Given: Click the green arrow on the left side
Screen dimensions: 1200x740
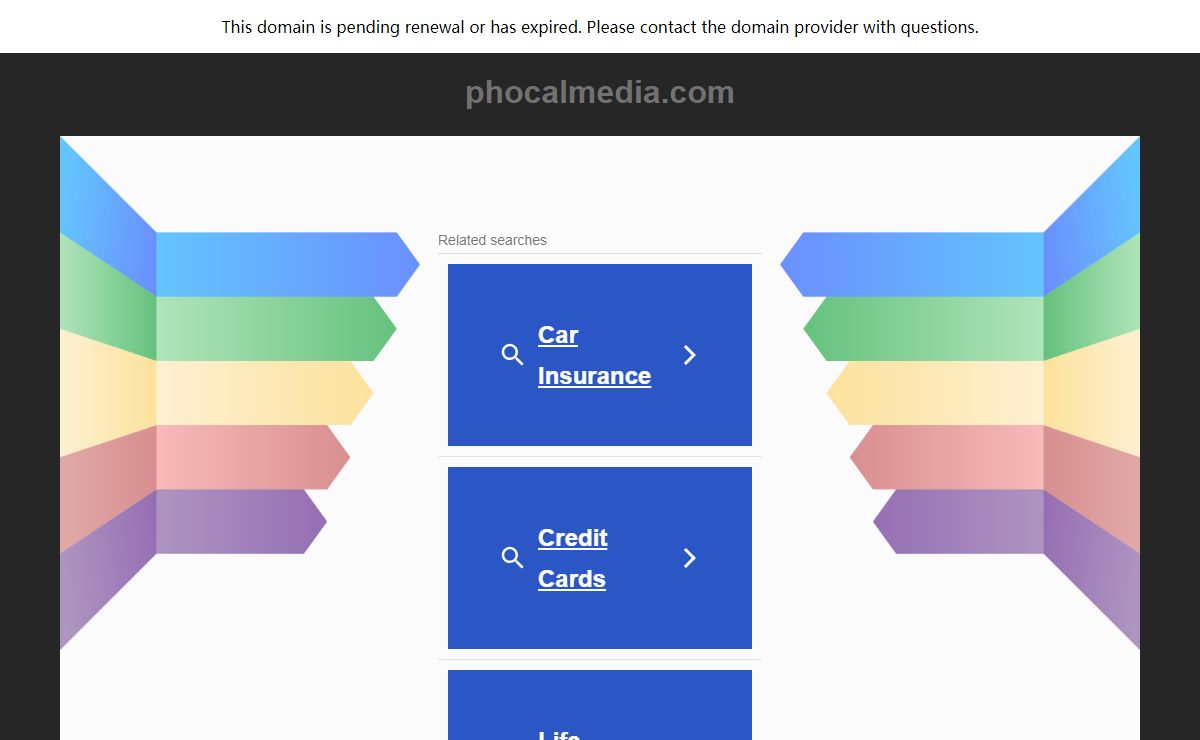Looking at the screenshot, I should click(x=276, y=329).
